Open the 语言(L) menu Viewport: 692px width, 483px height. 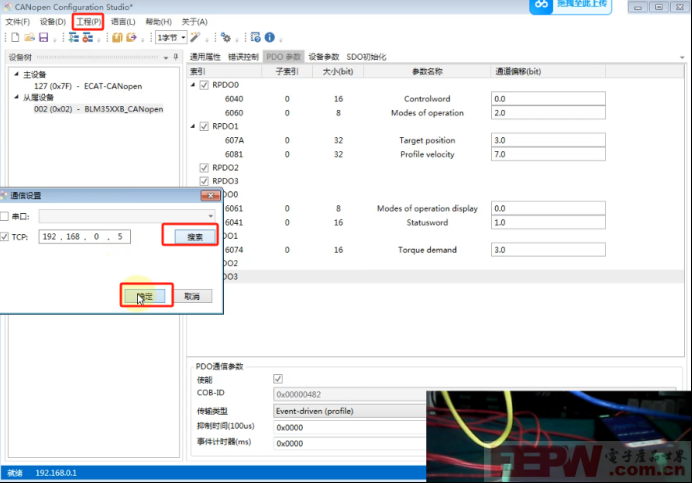point(123,22)
